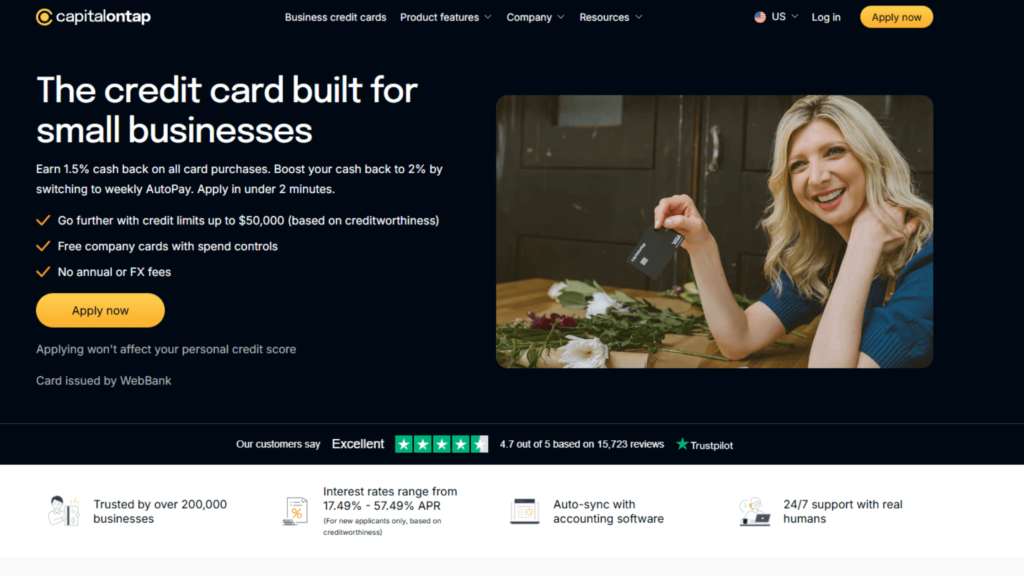Click 'No annual or FX fees' text
The height and width of the screenshot is (576, 1024).
114,272
